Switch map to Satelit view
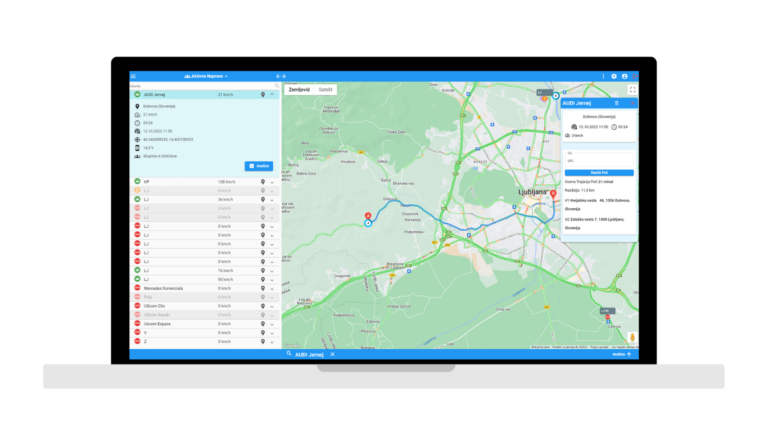This screenshot has height=432, width=768. pyautogui.click(x=325, y=89)
